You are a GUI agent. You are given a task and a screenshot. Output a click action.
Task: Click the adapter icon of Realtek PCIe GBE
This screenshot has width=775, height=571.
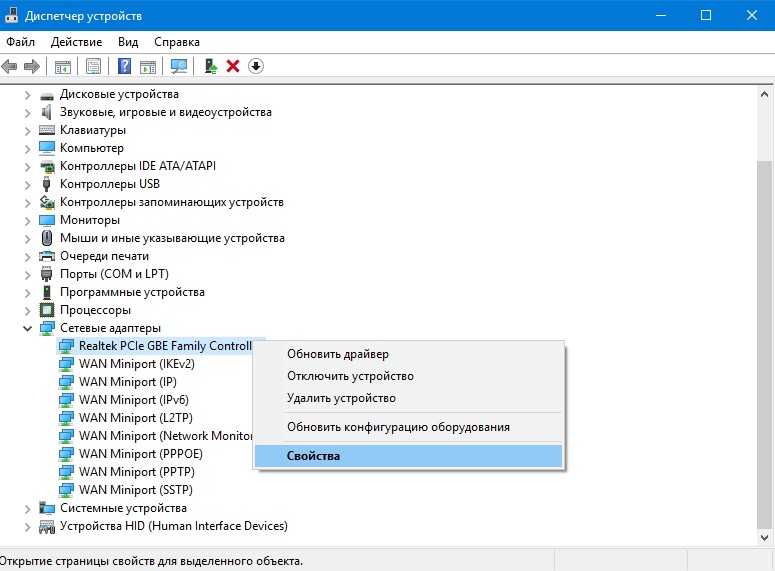coord(66,346)
